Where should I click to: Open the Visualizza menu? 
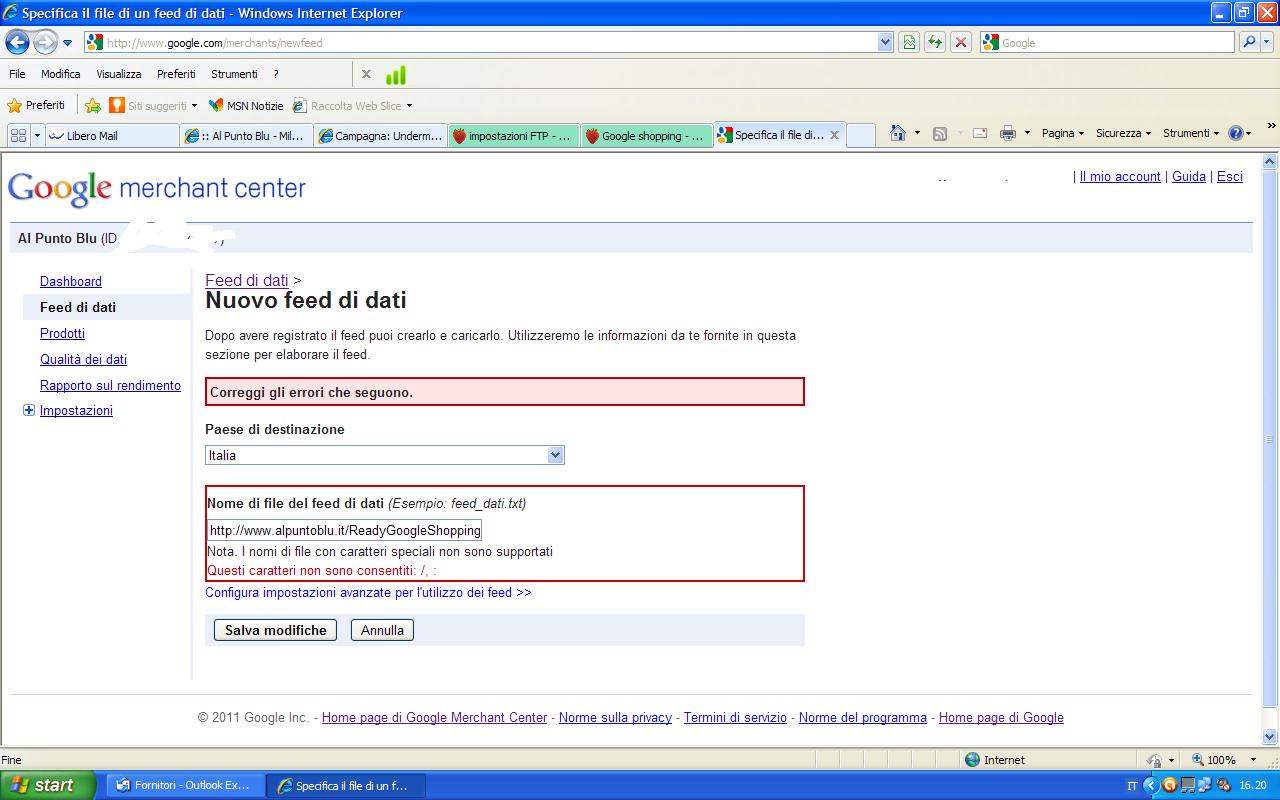[119, 74]
